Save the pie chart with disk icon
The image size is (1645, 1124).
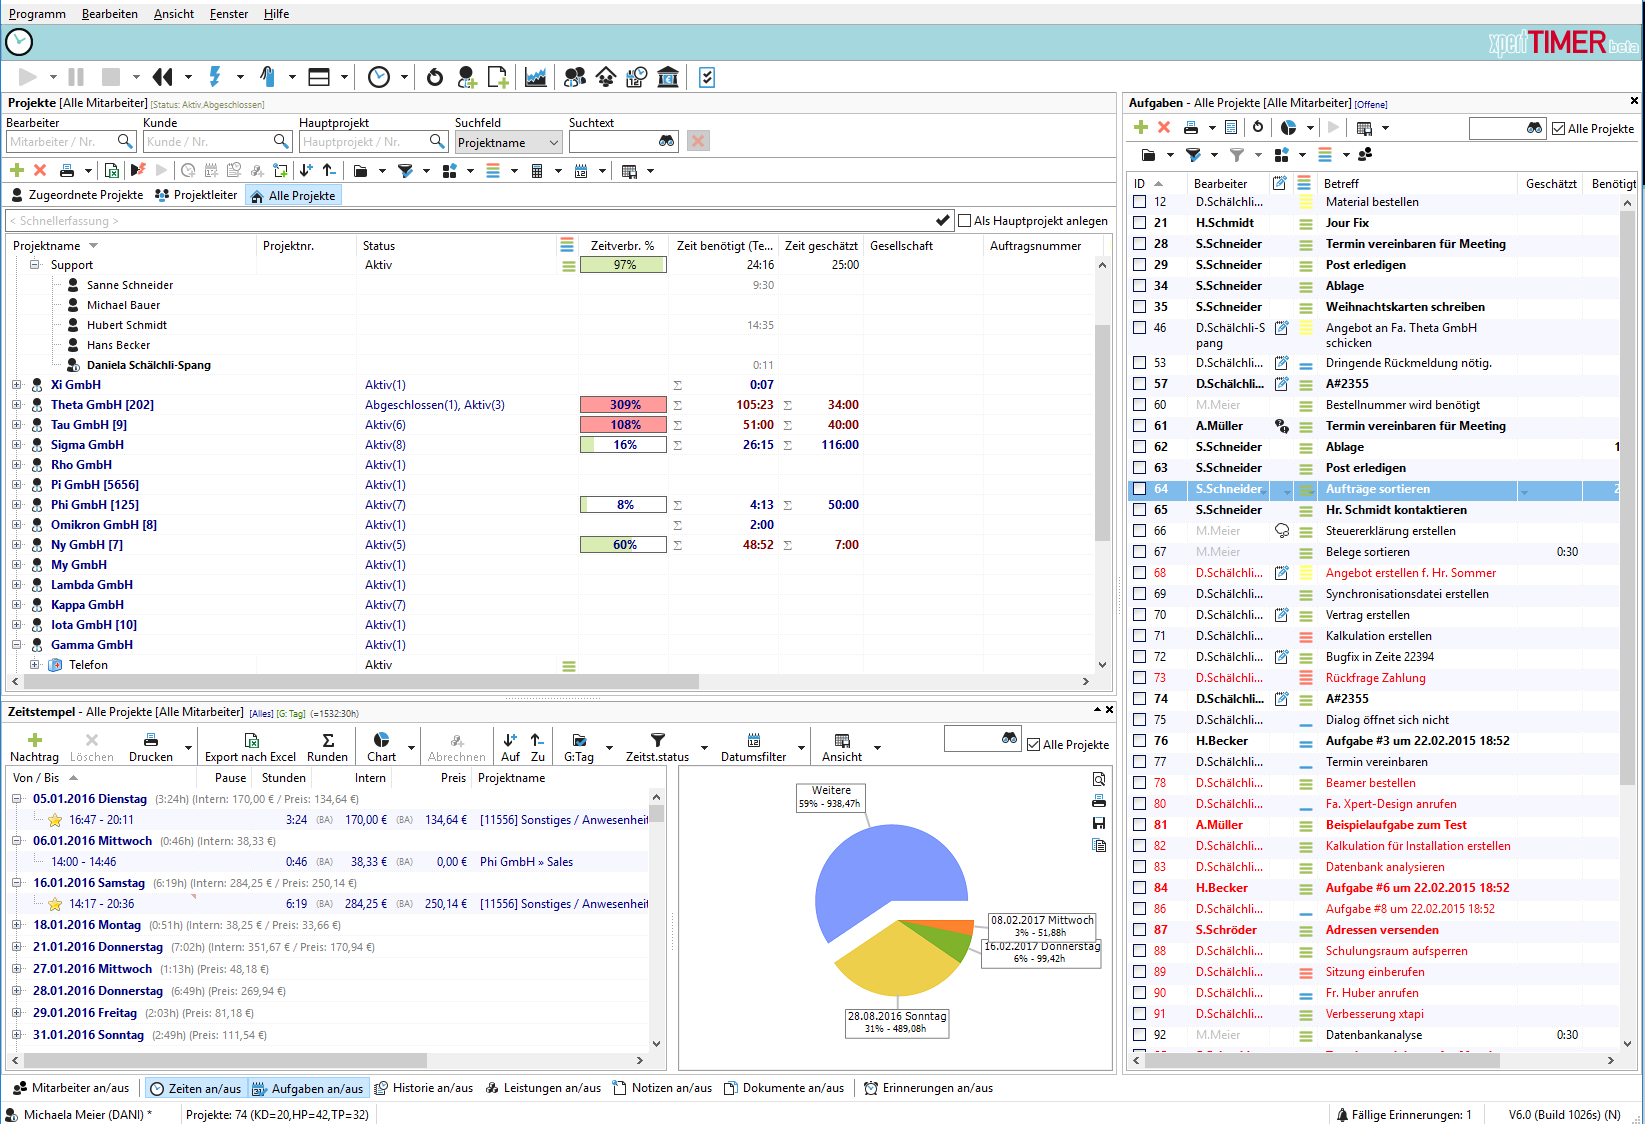1099,823
